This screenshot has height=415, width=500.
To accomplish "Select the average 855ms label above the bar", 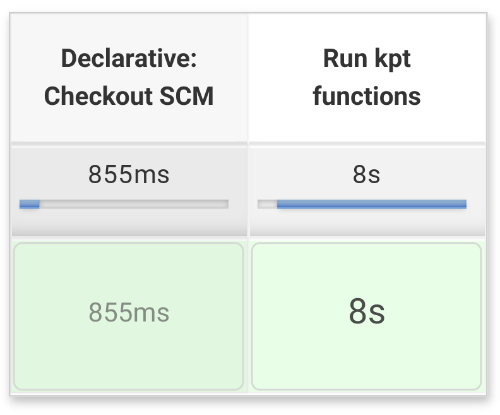I will tap(129, 174).
